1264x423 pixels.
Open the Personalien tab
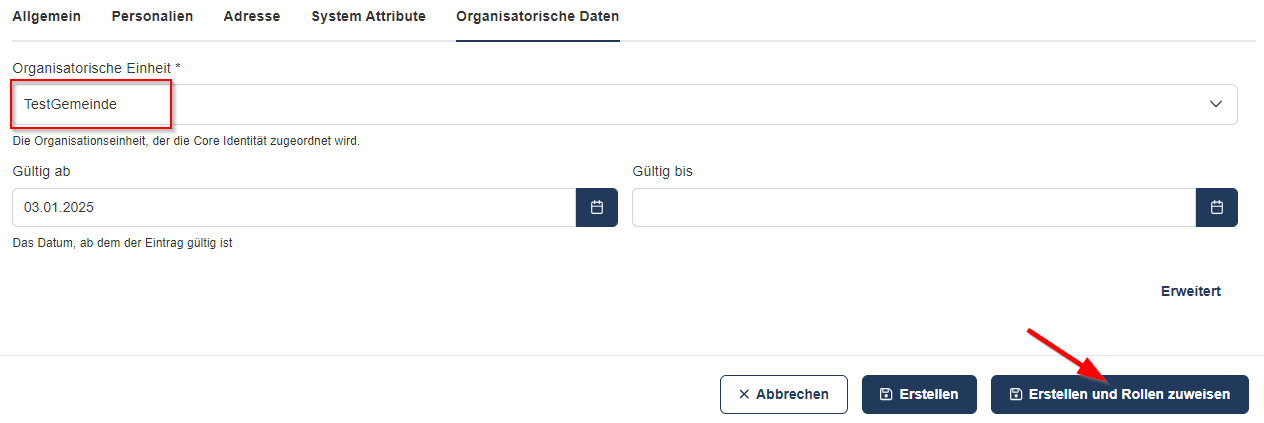[x=152, y=17]
